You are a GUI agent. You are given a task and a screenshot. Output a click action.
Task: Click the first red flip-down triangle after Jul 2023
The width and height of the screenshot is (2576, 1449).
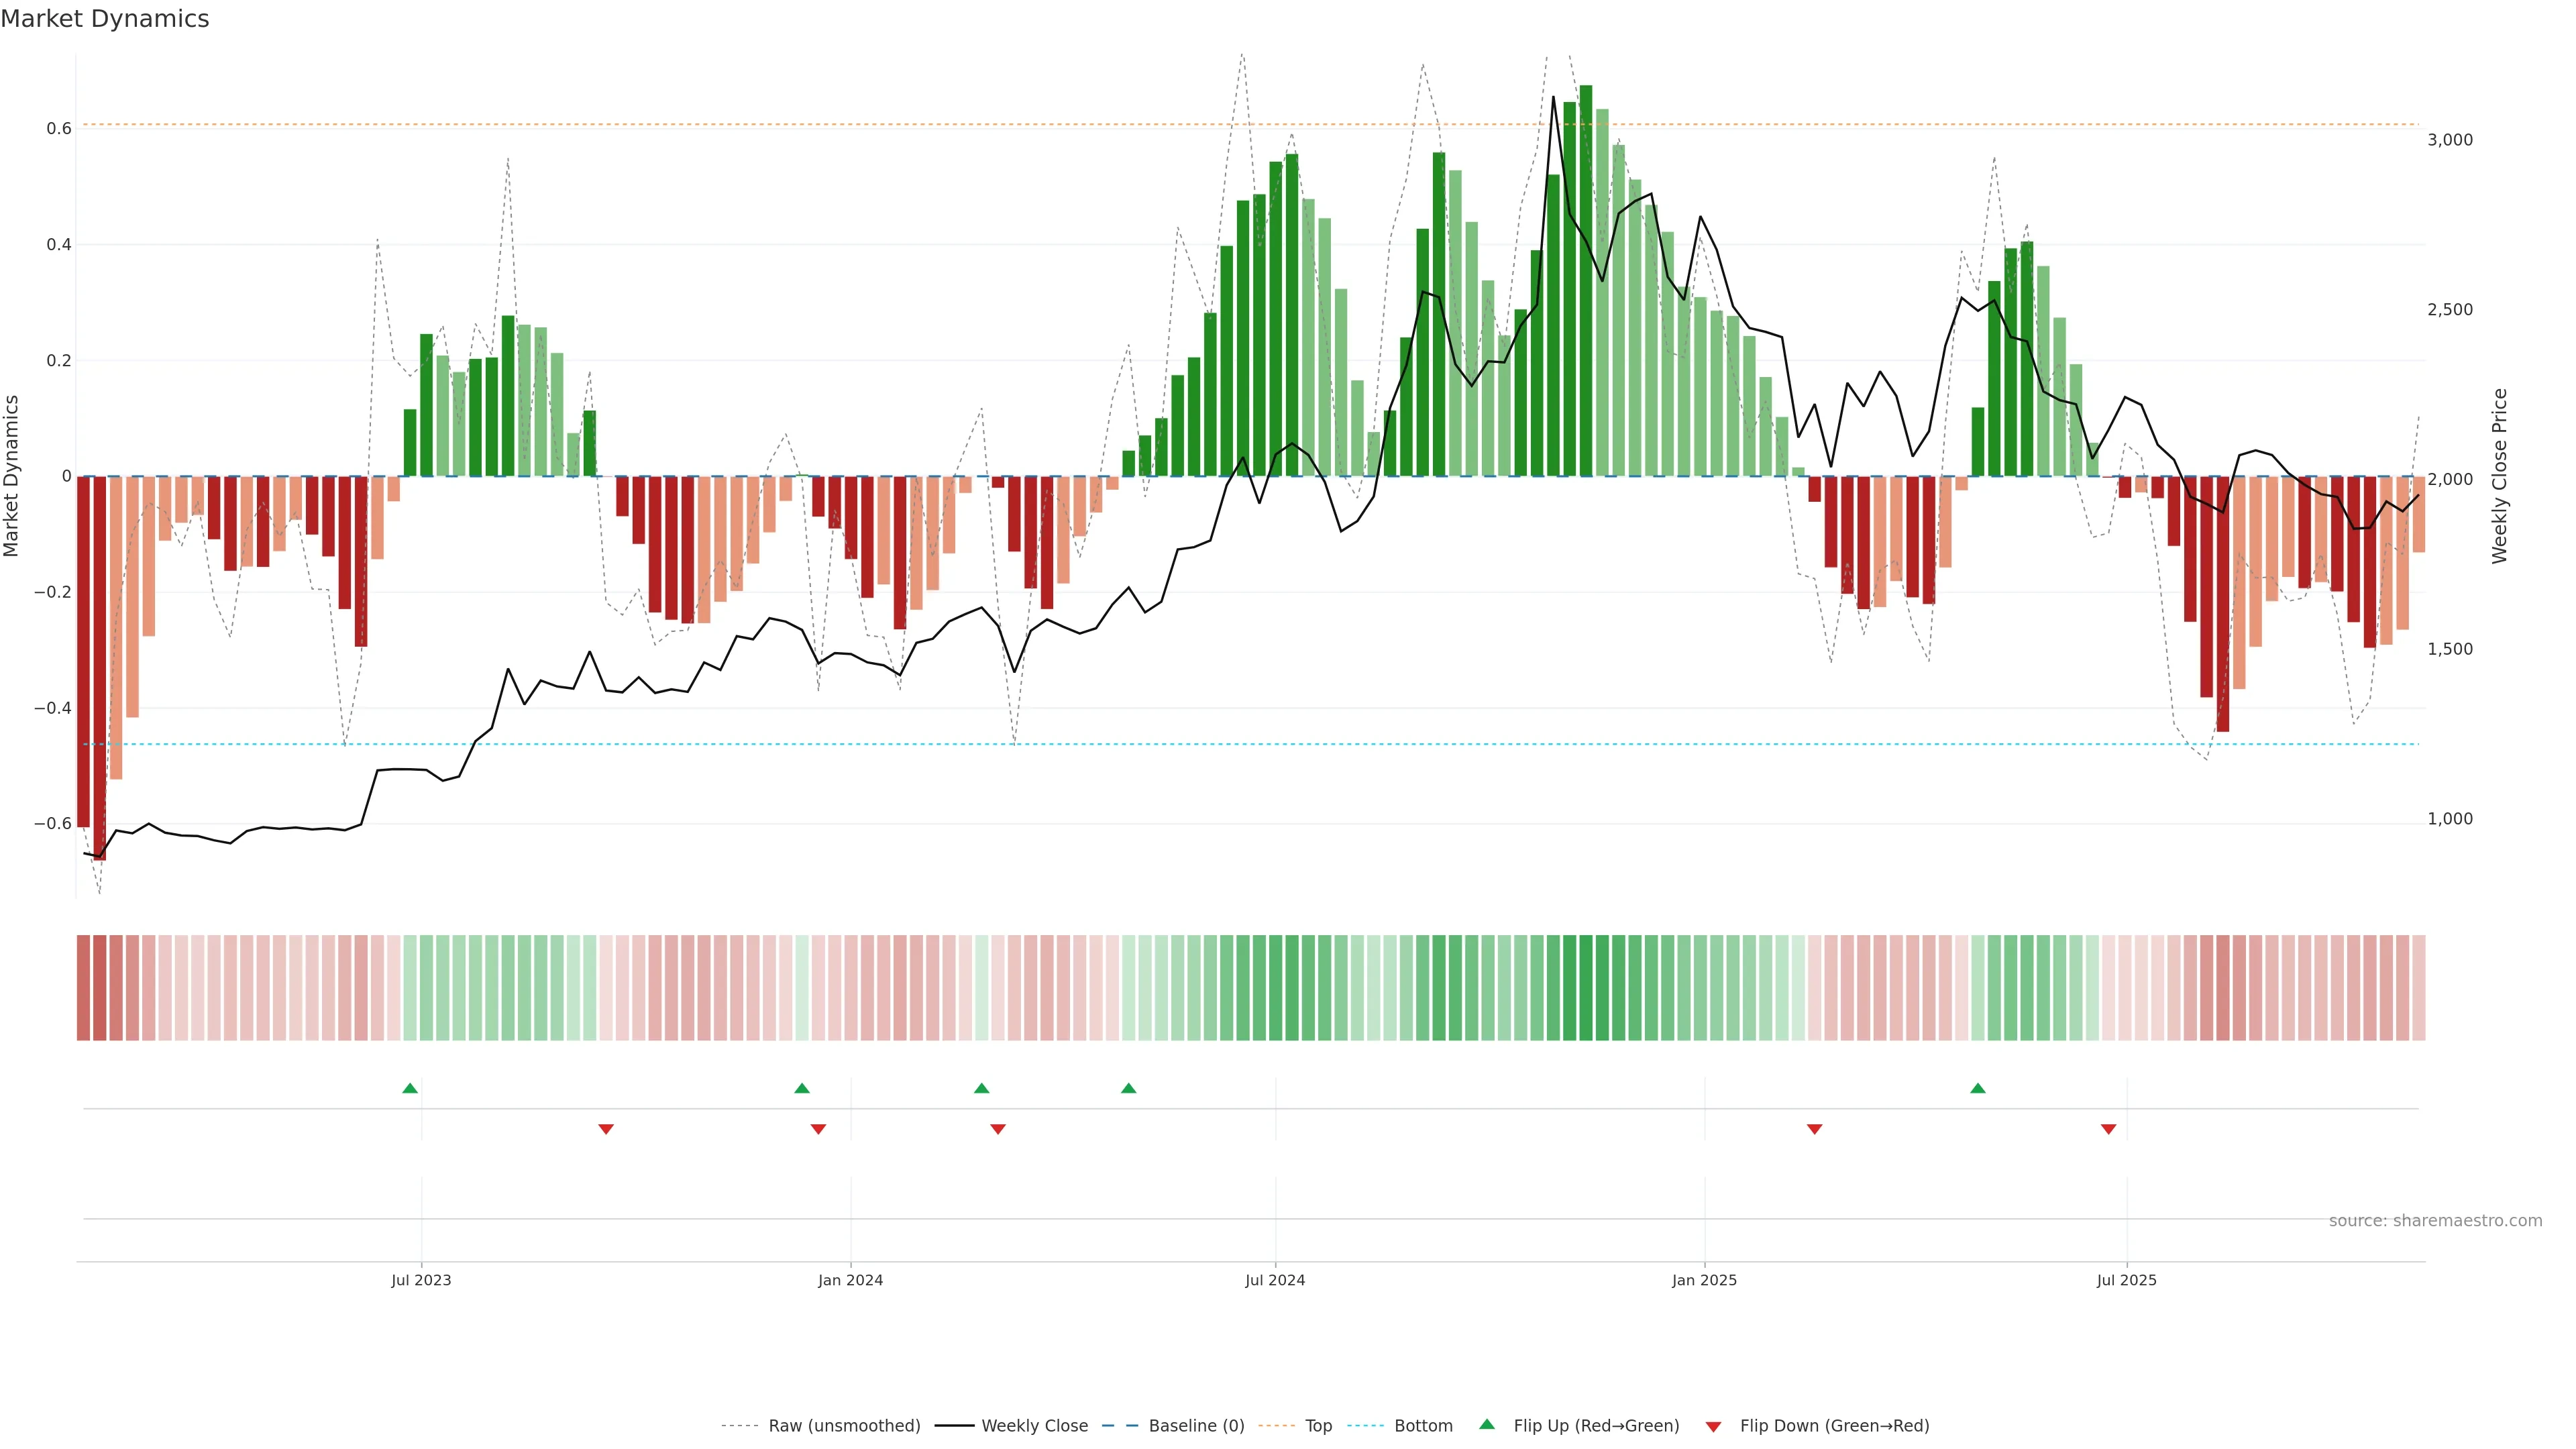point(606,1129)
